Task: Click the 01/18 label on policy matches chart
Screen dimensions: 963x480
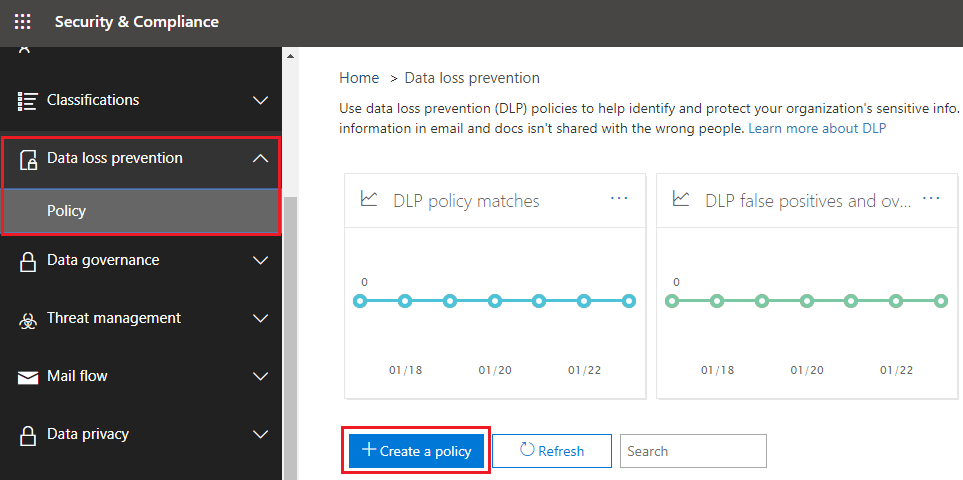Action: coord(405,370)
